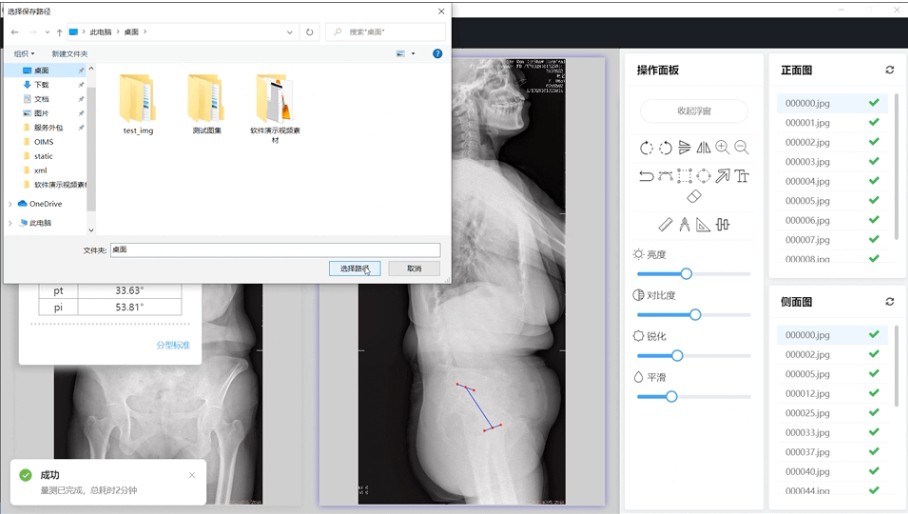Click the zoom in magnifier icon
The height and width of the screenshot is (514, 908).
point(722,147)
